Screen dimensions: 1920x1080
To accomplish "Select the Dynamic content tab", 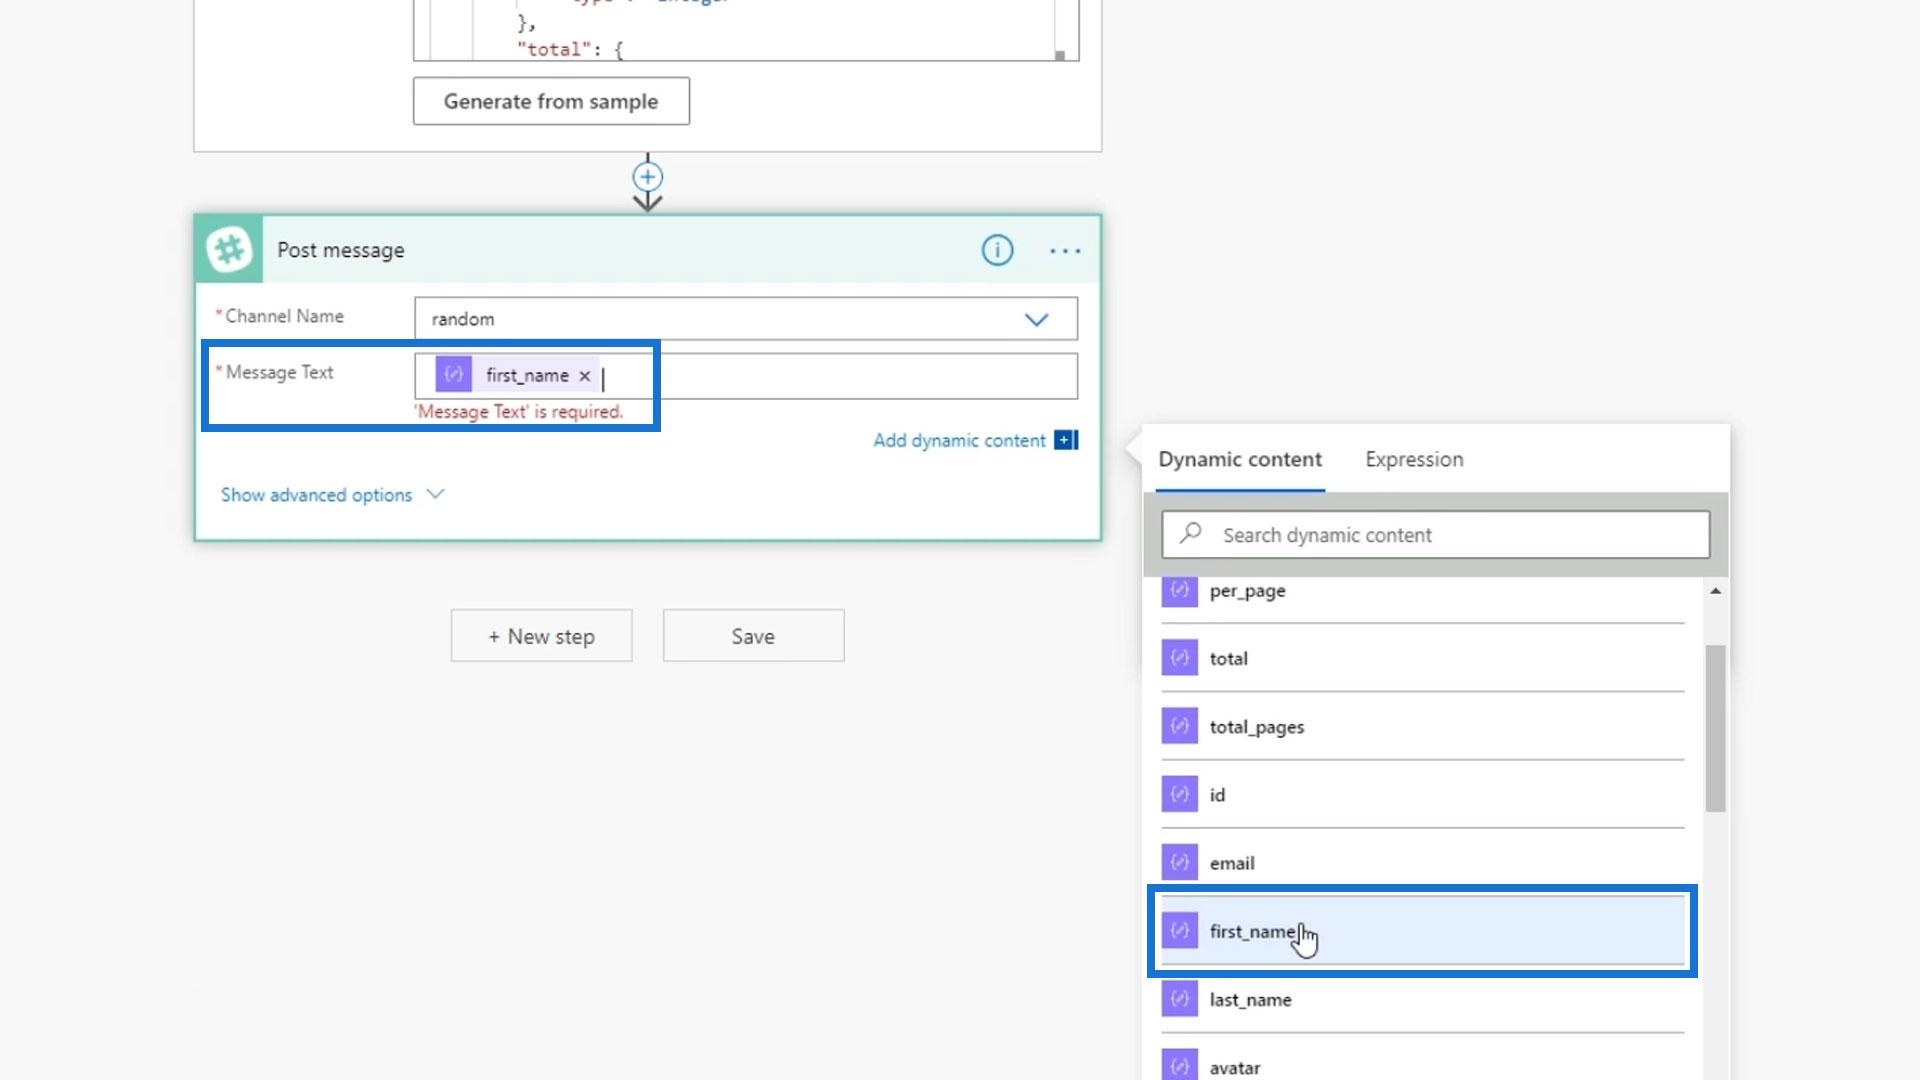I will [x=1239, y=459].
